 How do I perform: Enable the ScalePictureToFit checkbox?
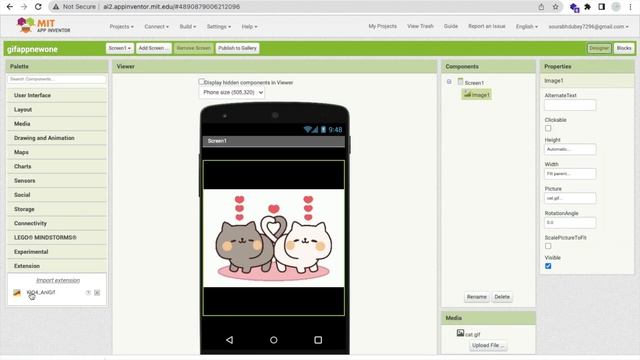[548, 246]
